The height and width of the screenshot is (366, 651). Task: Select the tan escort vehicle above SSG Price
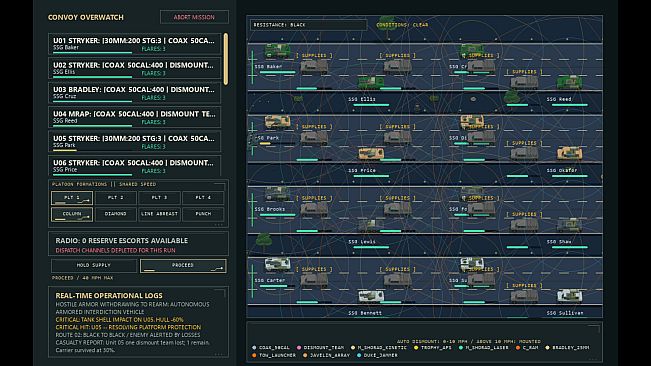coord(371,153)
